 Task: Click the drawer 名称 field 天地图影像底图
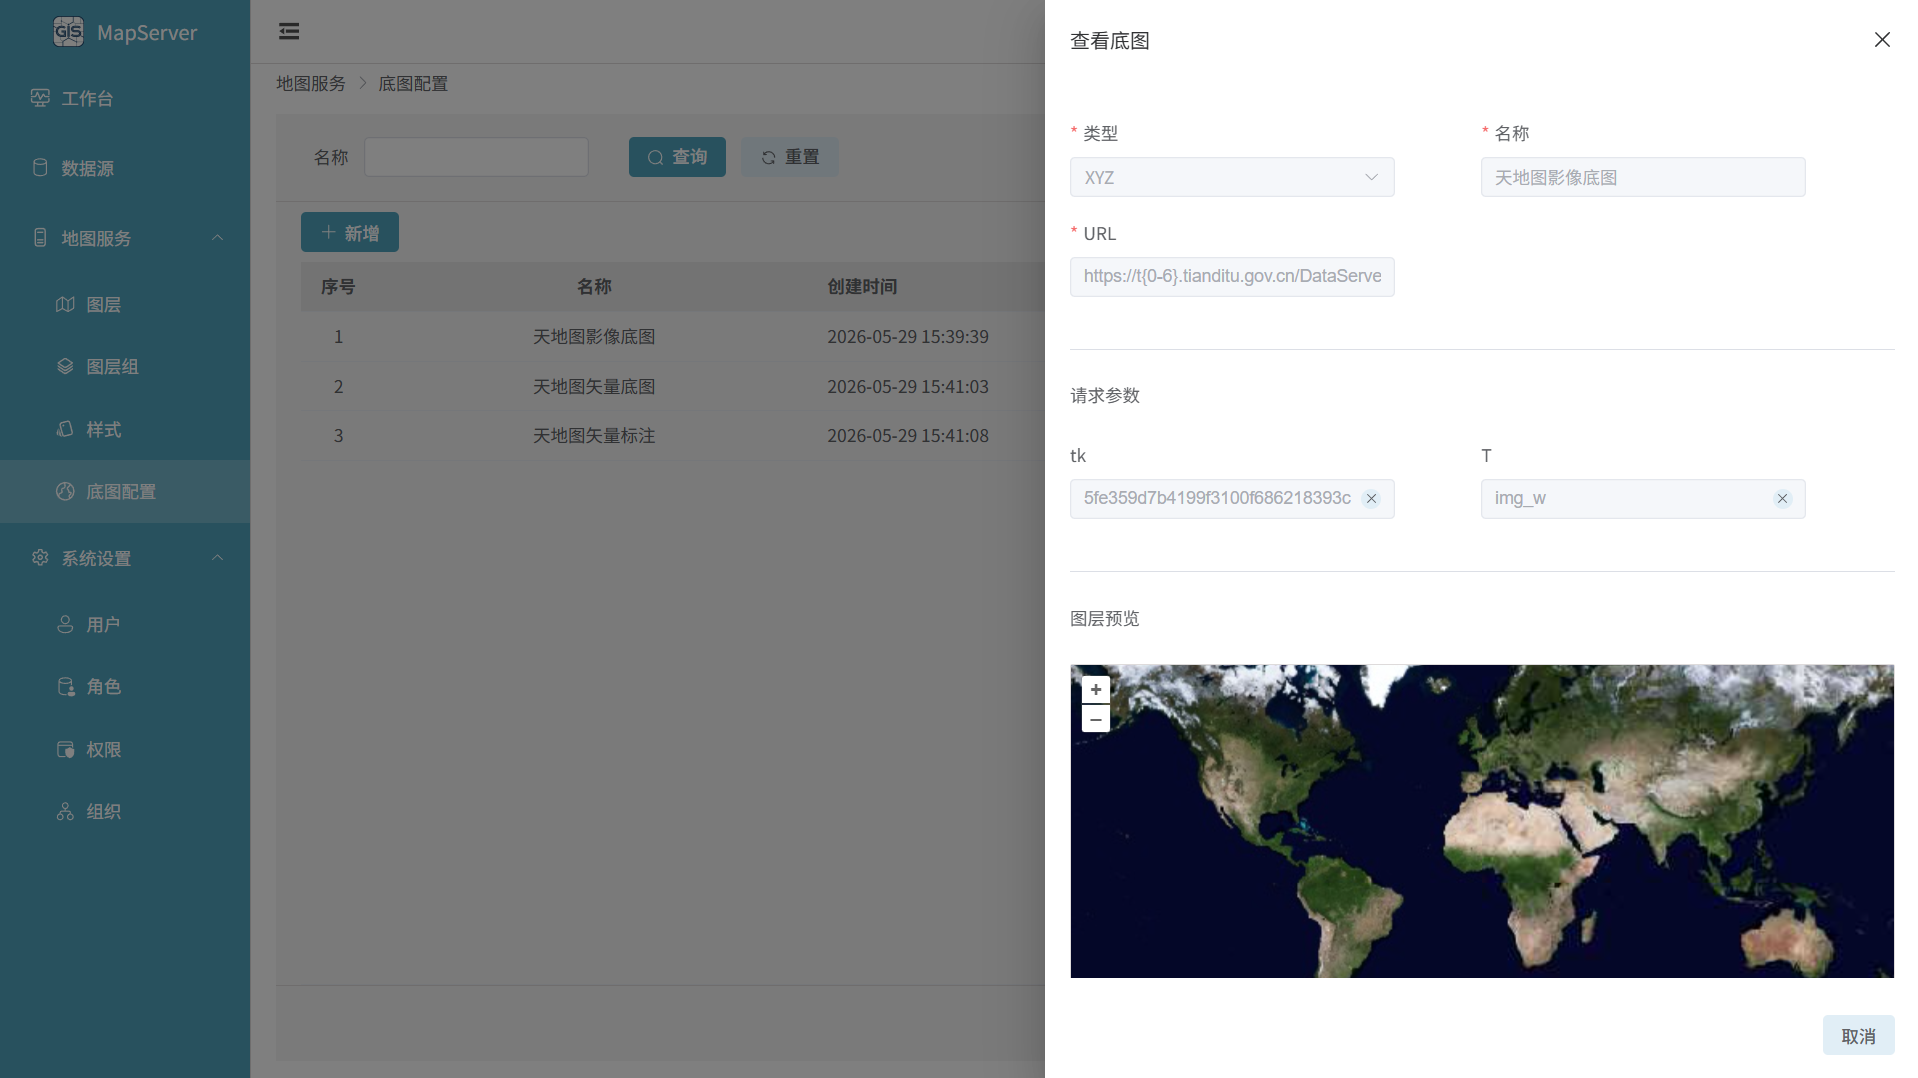(1643, 177)
